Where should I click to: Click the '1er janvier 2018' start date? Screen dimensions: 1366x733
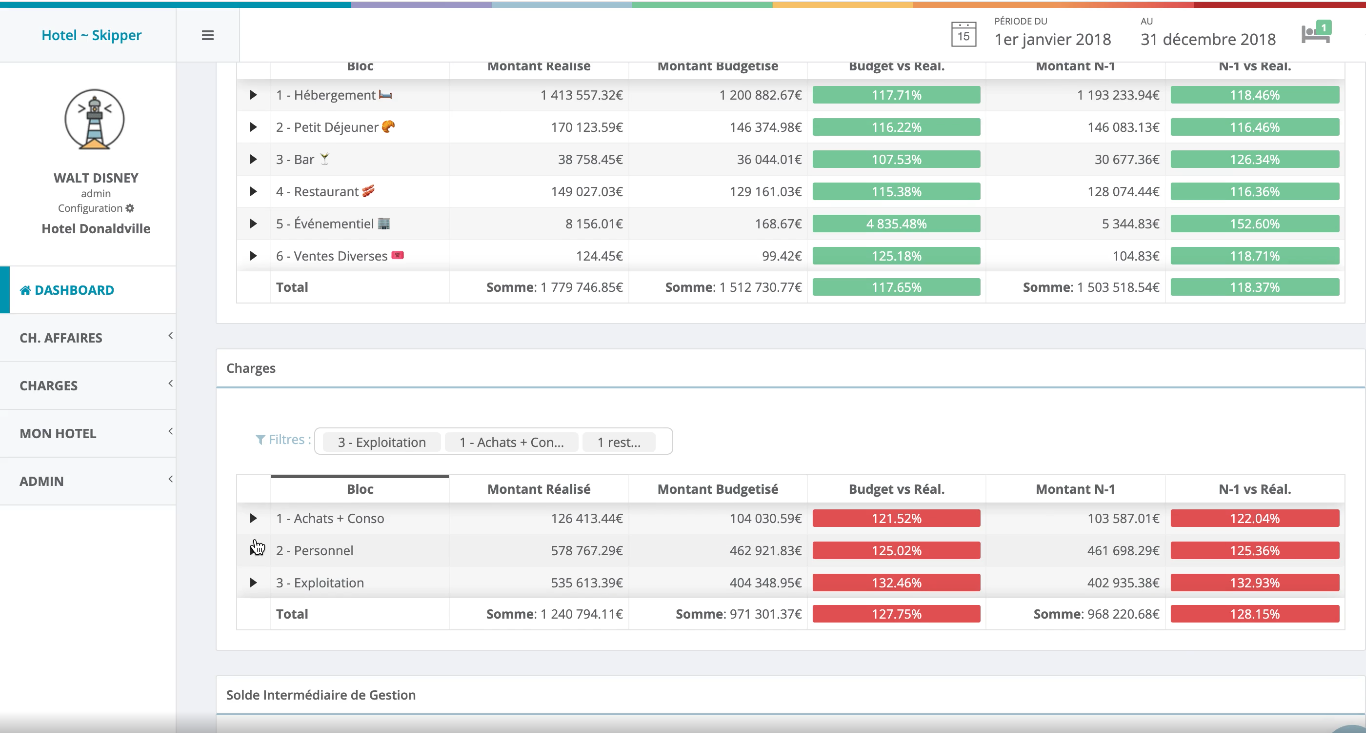1052,39
